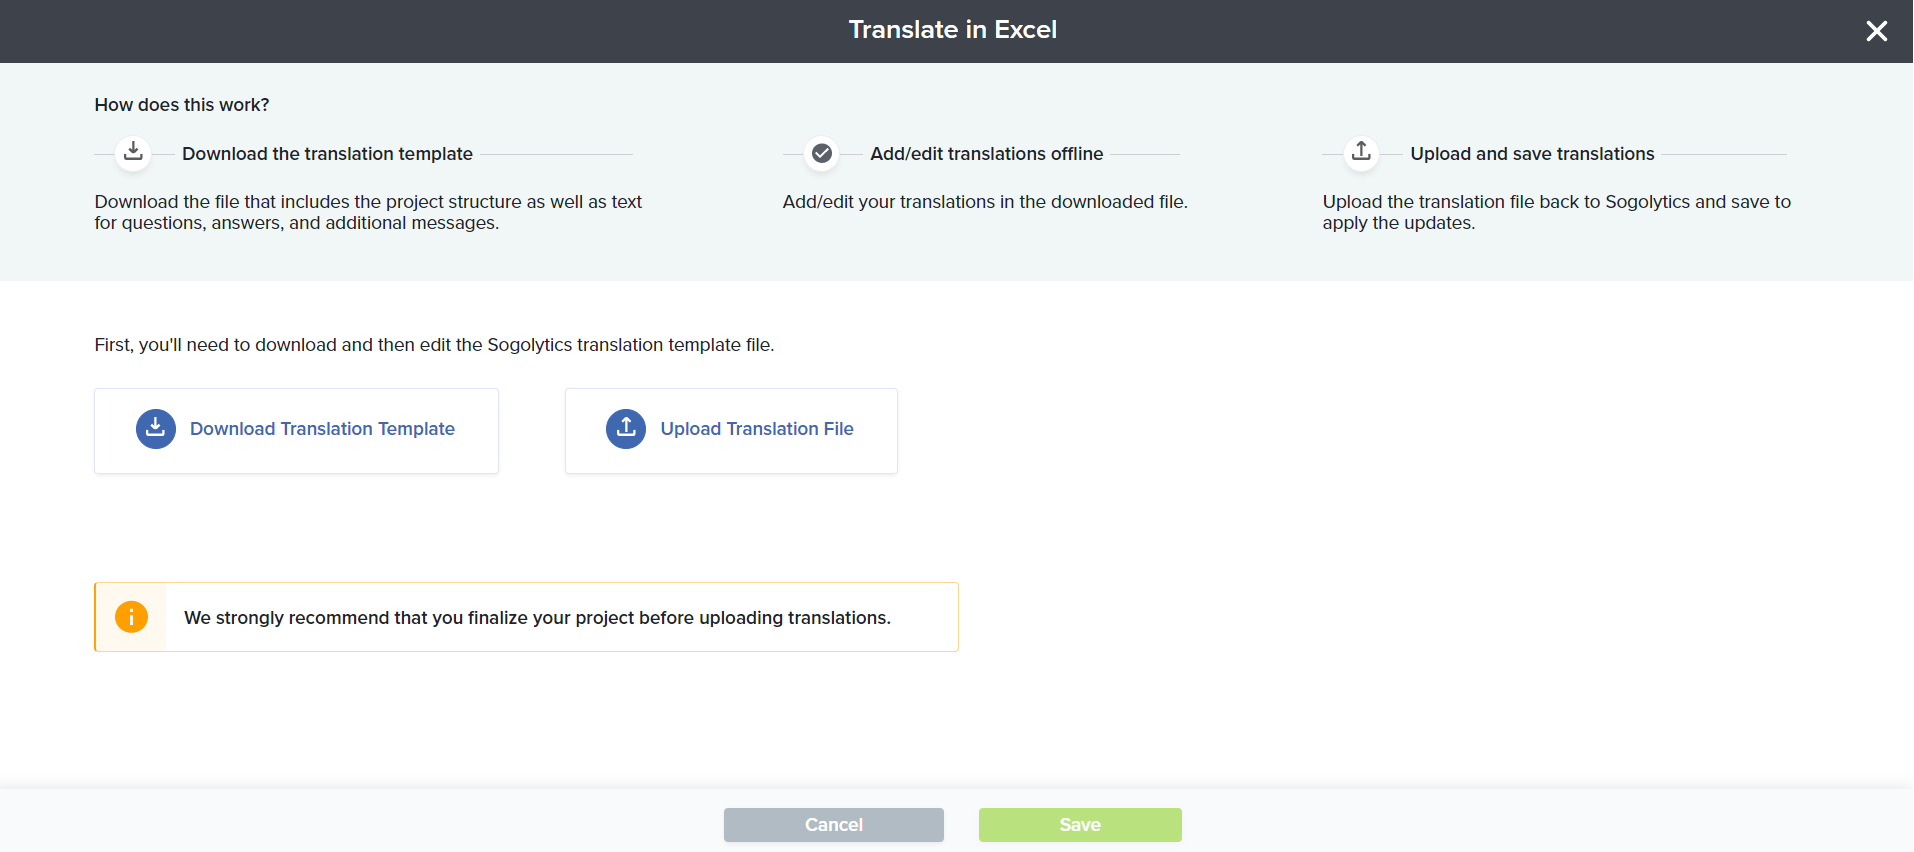Click the Download the translation template step label
This screenshot has height=852, width=1914.
coord(326,153)
